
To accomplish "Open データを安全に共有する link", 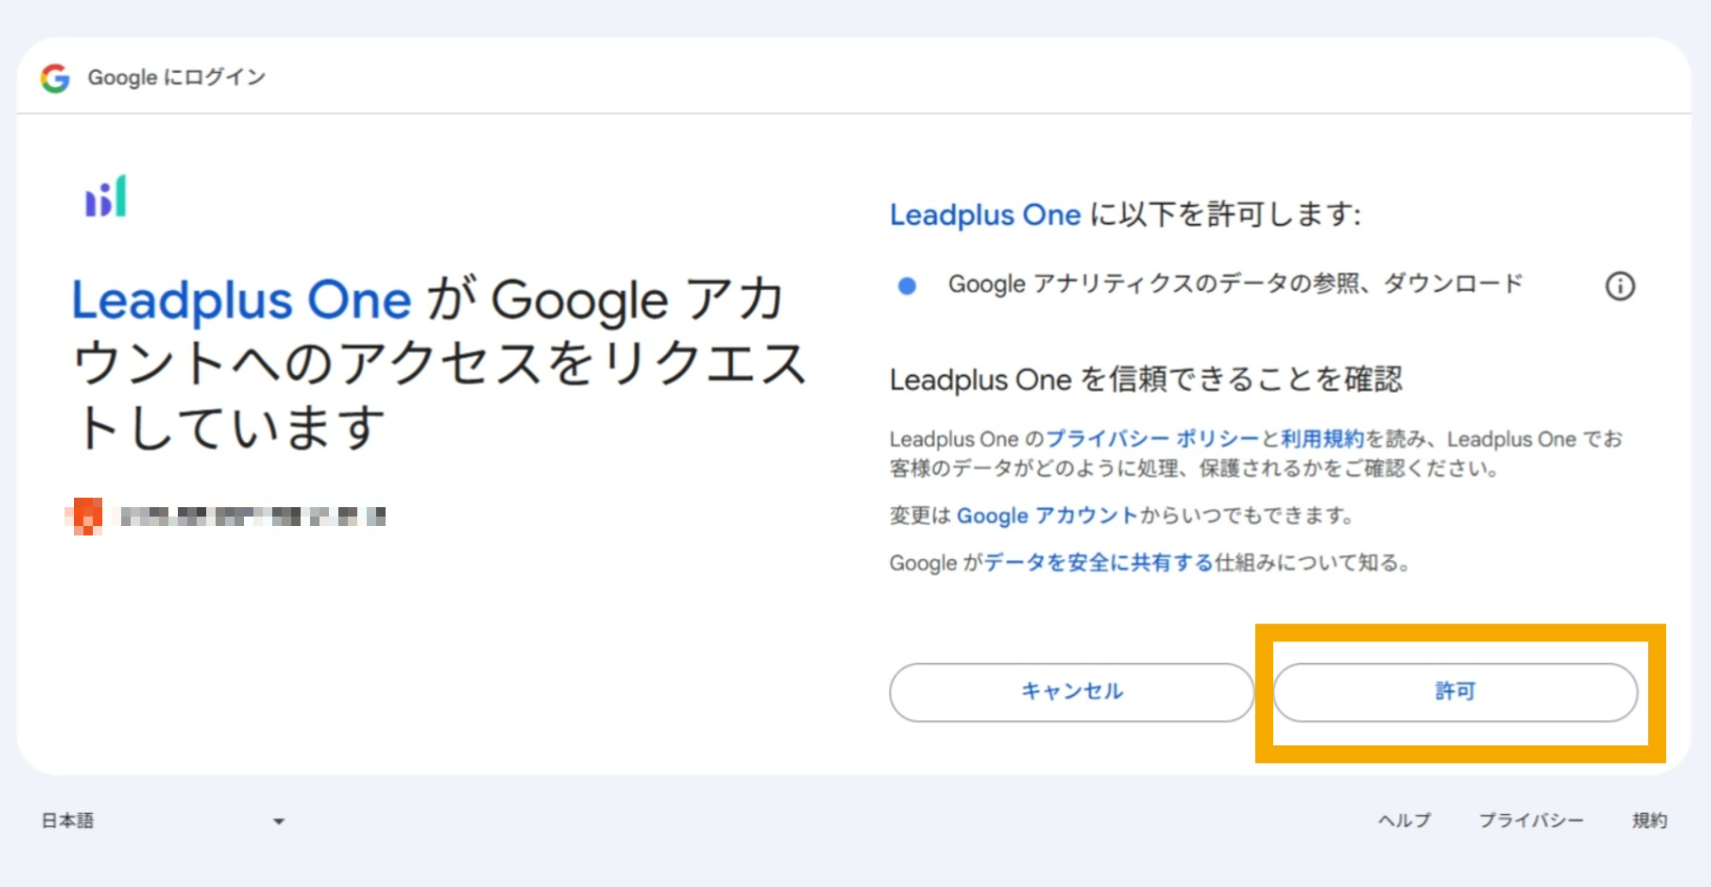I will pos(1098,563).
